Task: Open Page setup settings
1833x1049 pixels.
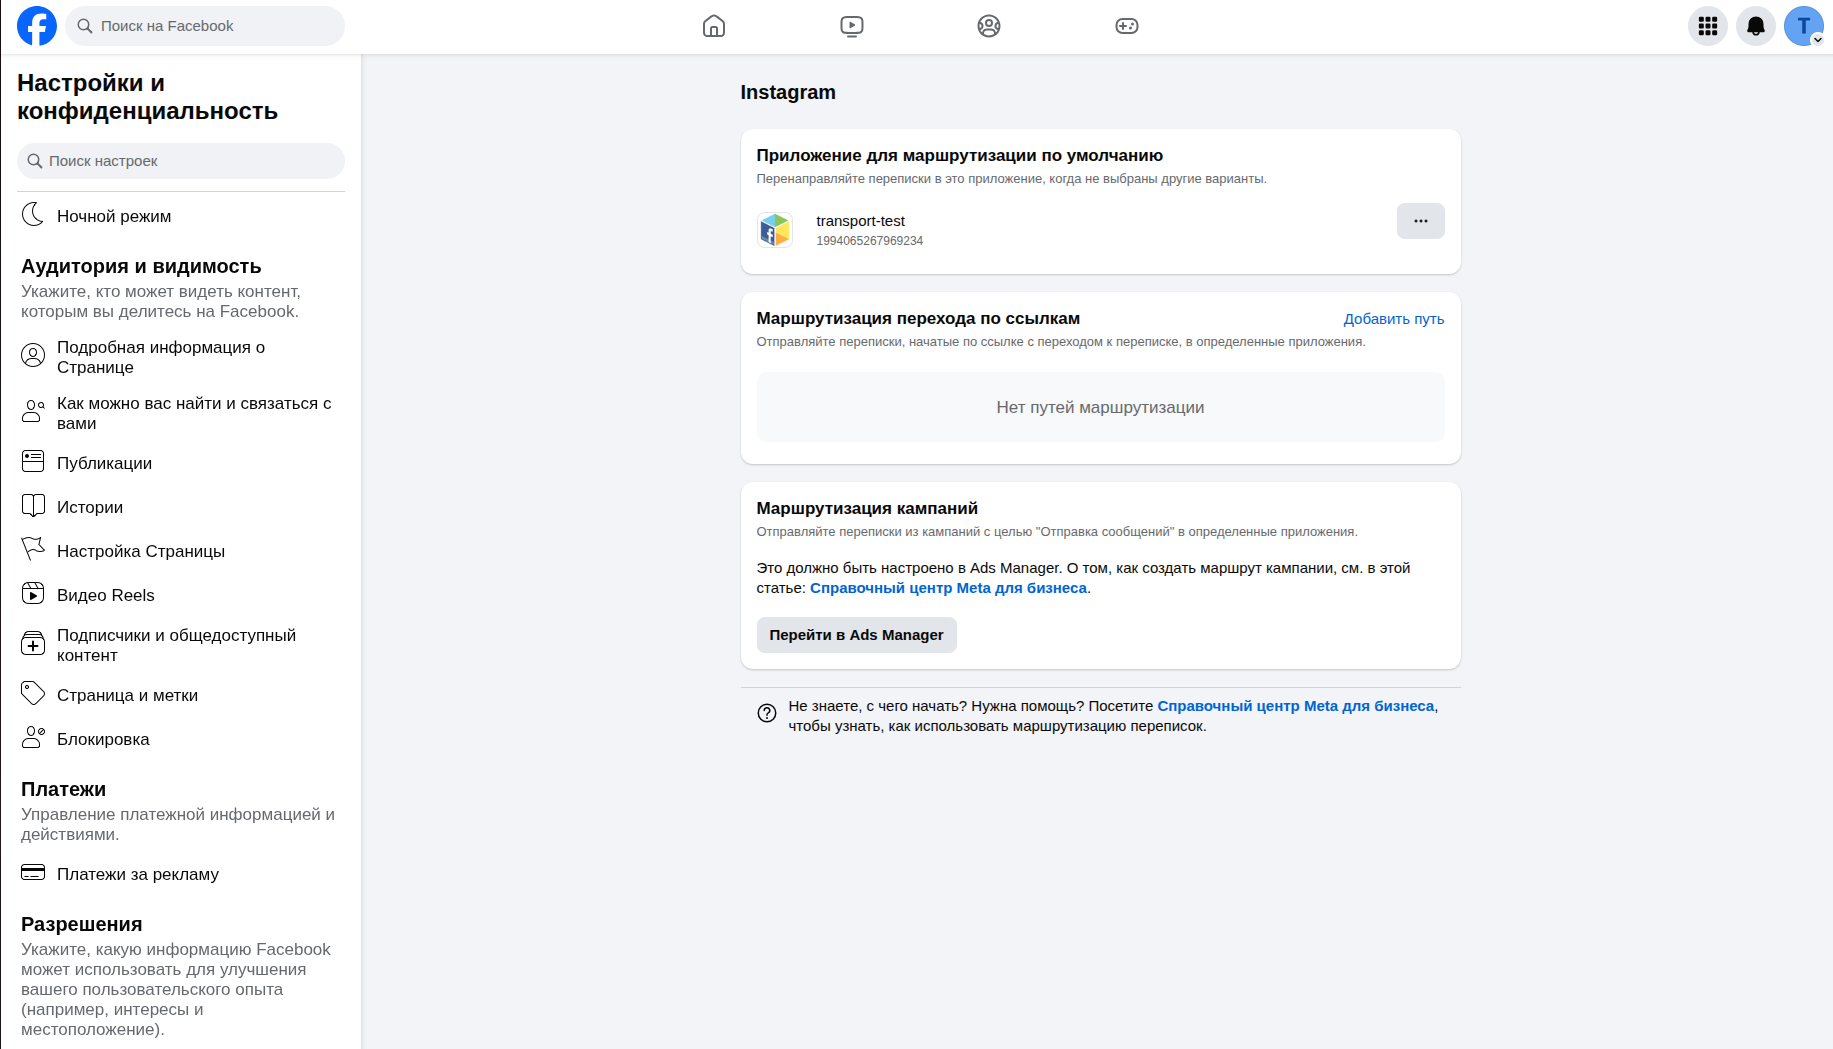Action: 181,551
